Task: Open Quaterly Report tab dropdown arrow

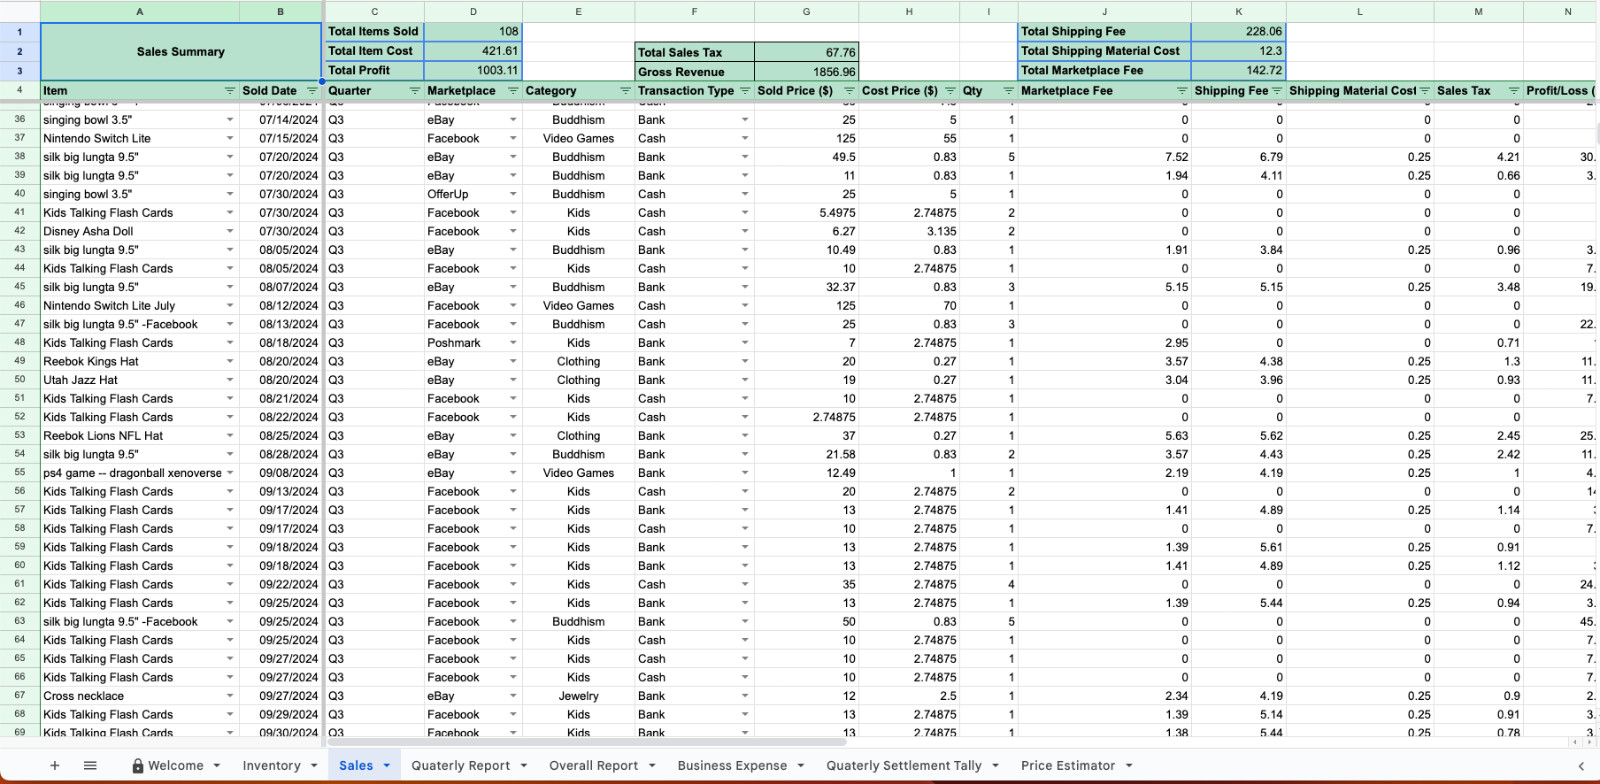Action: pyautogui.click(x=523, y=766)
